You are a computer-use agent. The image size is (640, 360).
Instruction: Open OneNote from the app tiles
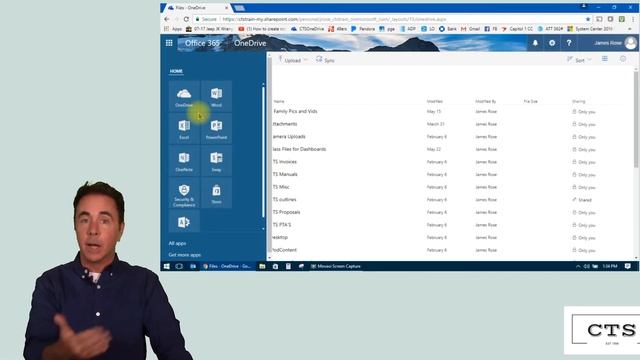184,161
